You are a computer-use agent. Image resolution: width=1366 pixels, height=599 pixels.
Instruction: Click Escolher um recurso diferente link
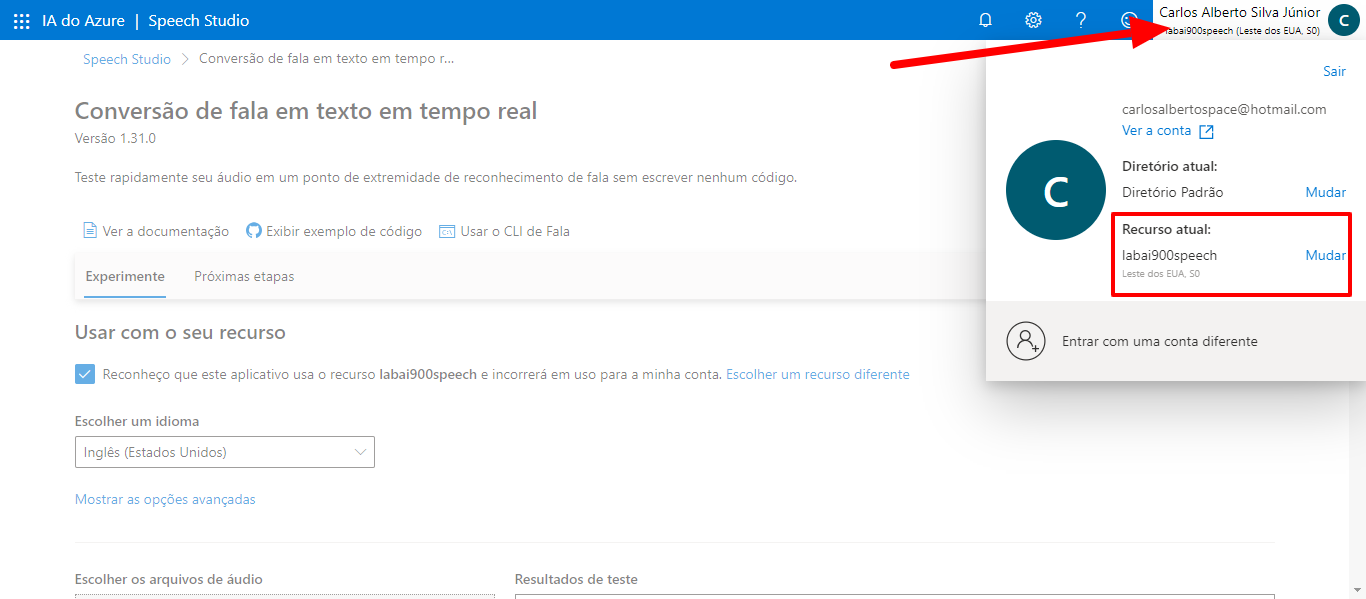click(x=818, y=374)
